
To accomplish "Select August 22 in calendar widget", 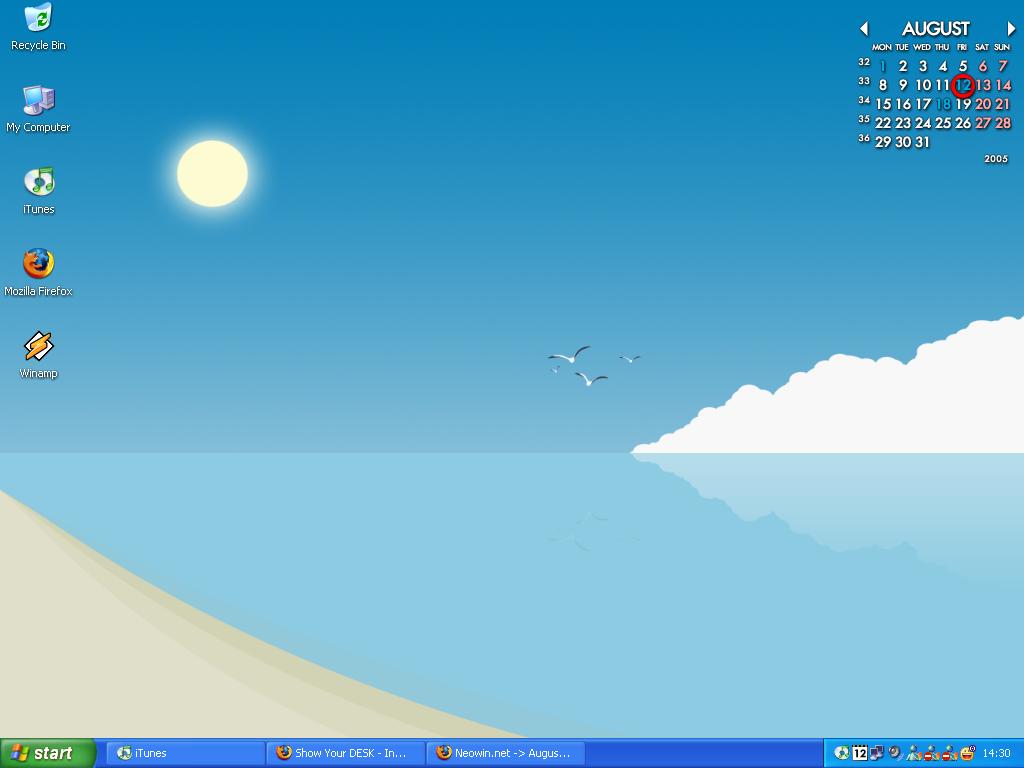I will coord(883,123).
